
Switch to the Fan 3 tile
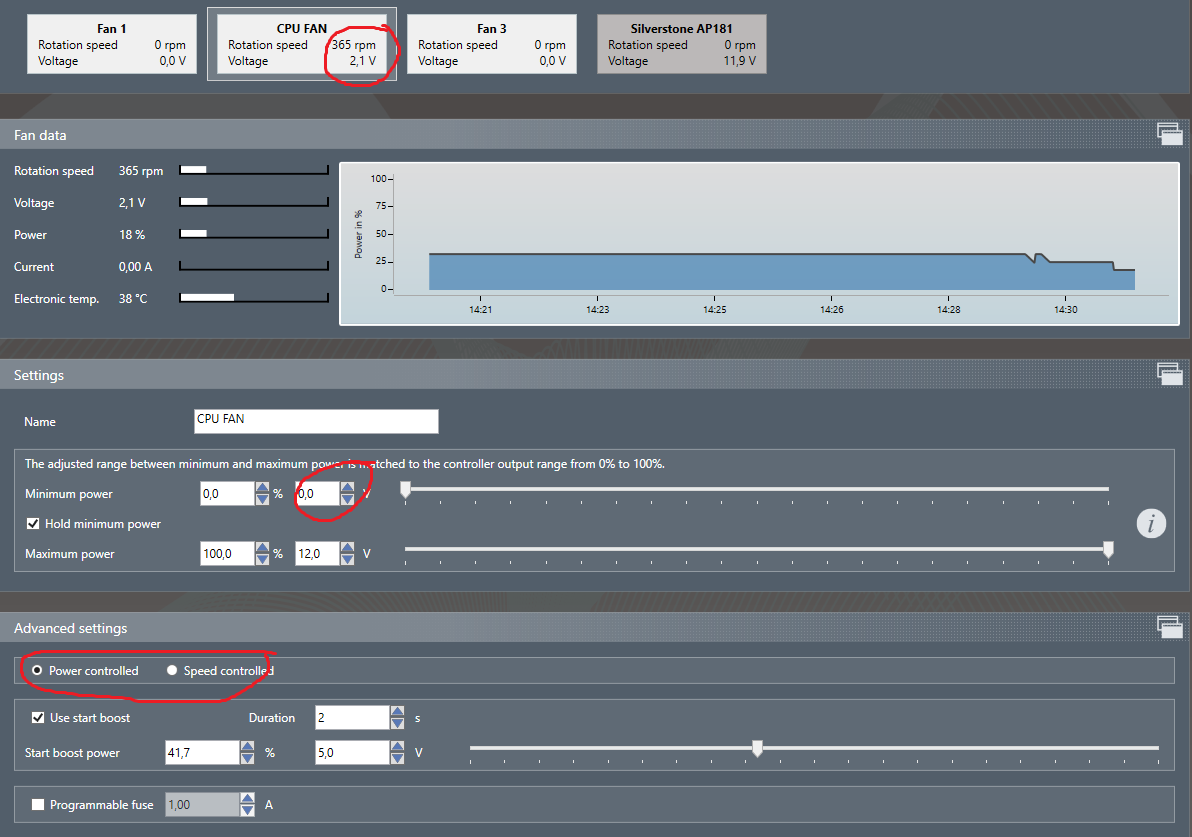(x=492, y=45)
